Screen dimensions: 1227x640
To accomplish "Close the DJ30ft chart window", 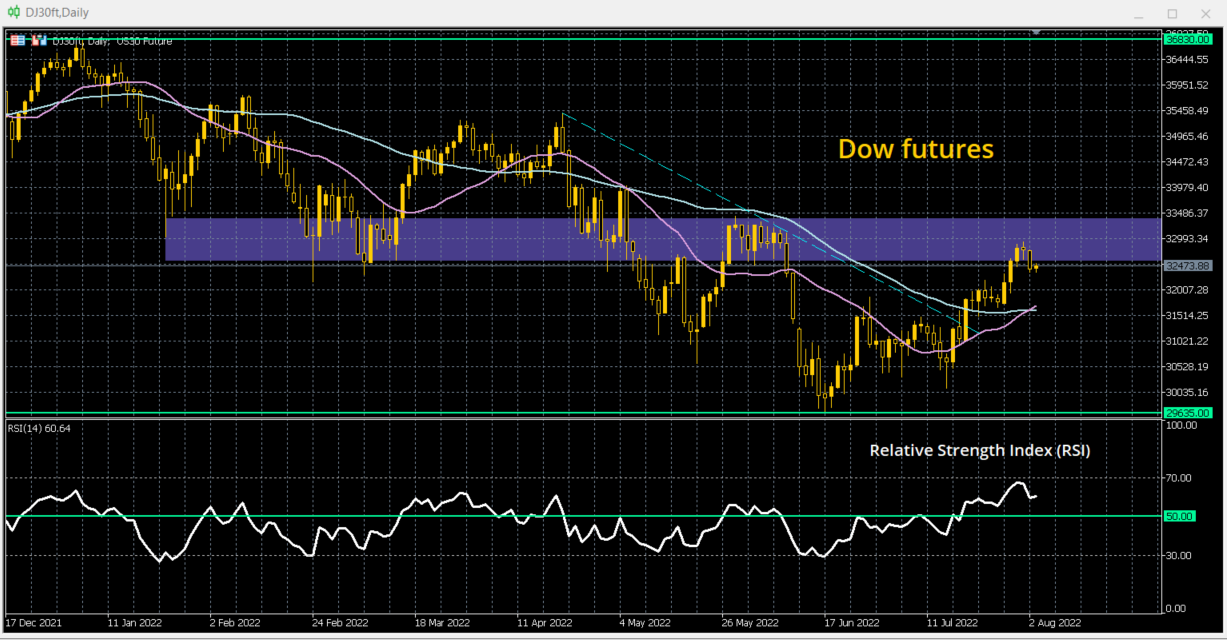I will tap(1205, 13).
